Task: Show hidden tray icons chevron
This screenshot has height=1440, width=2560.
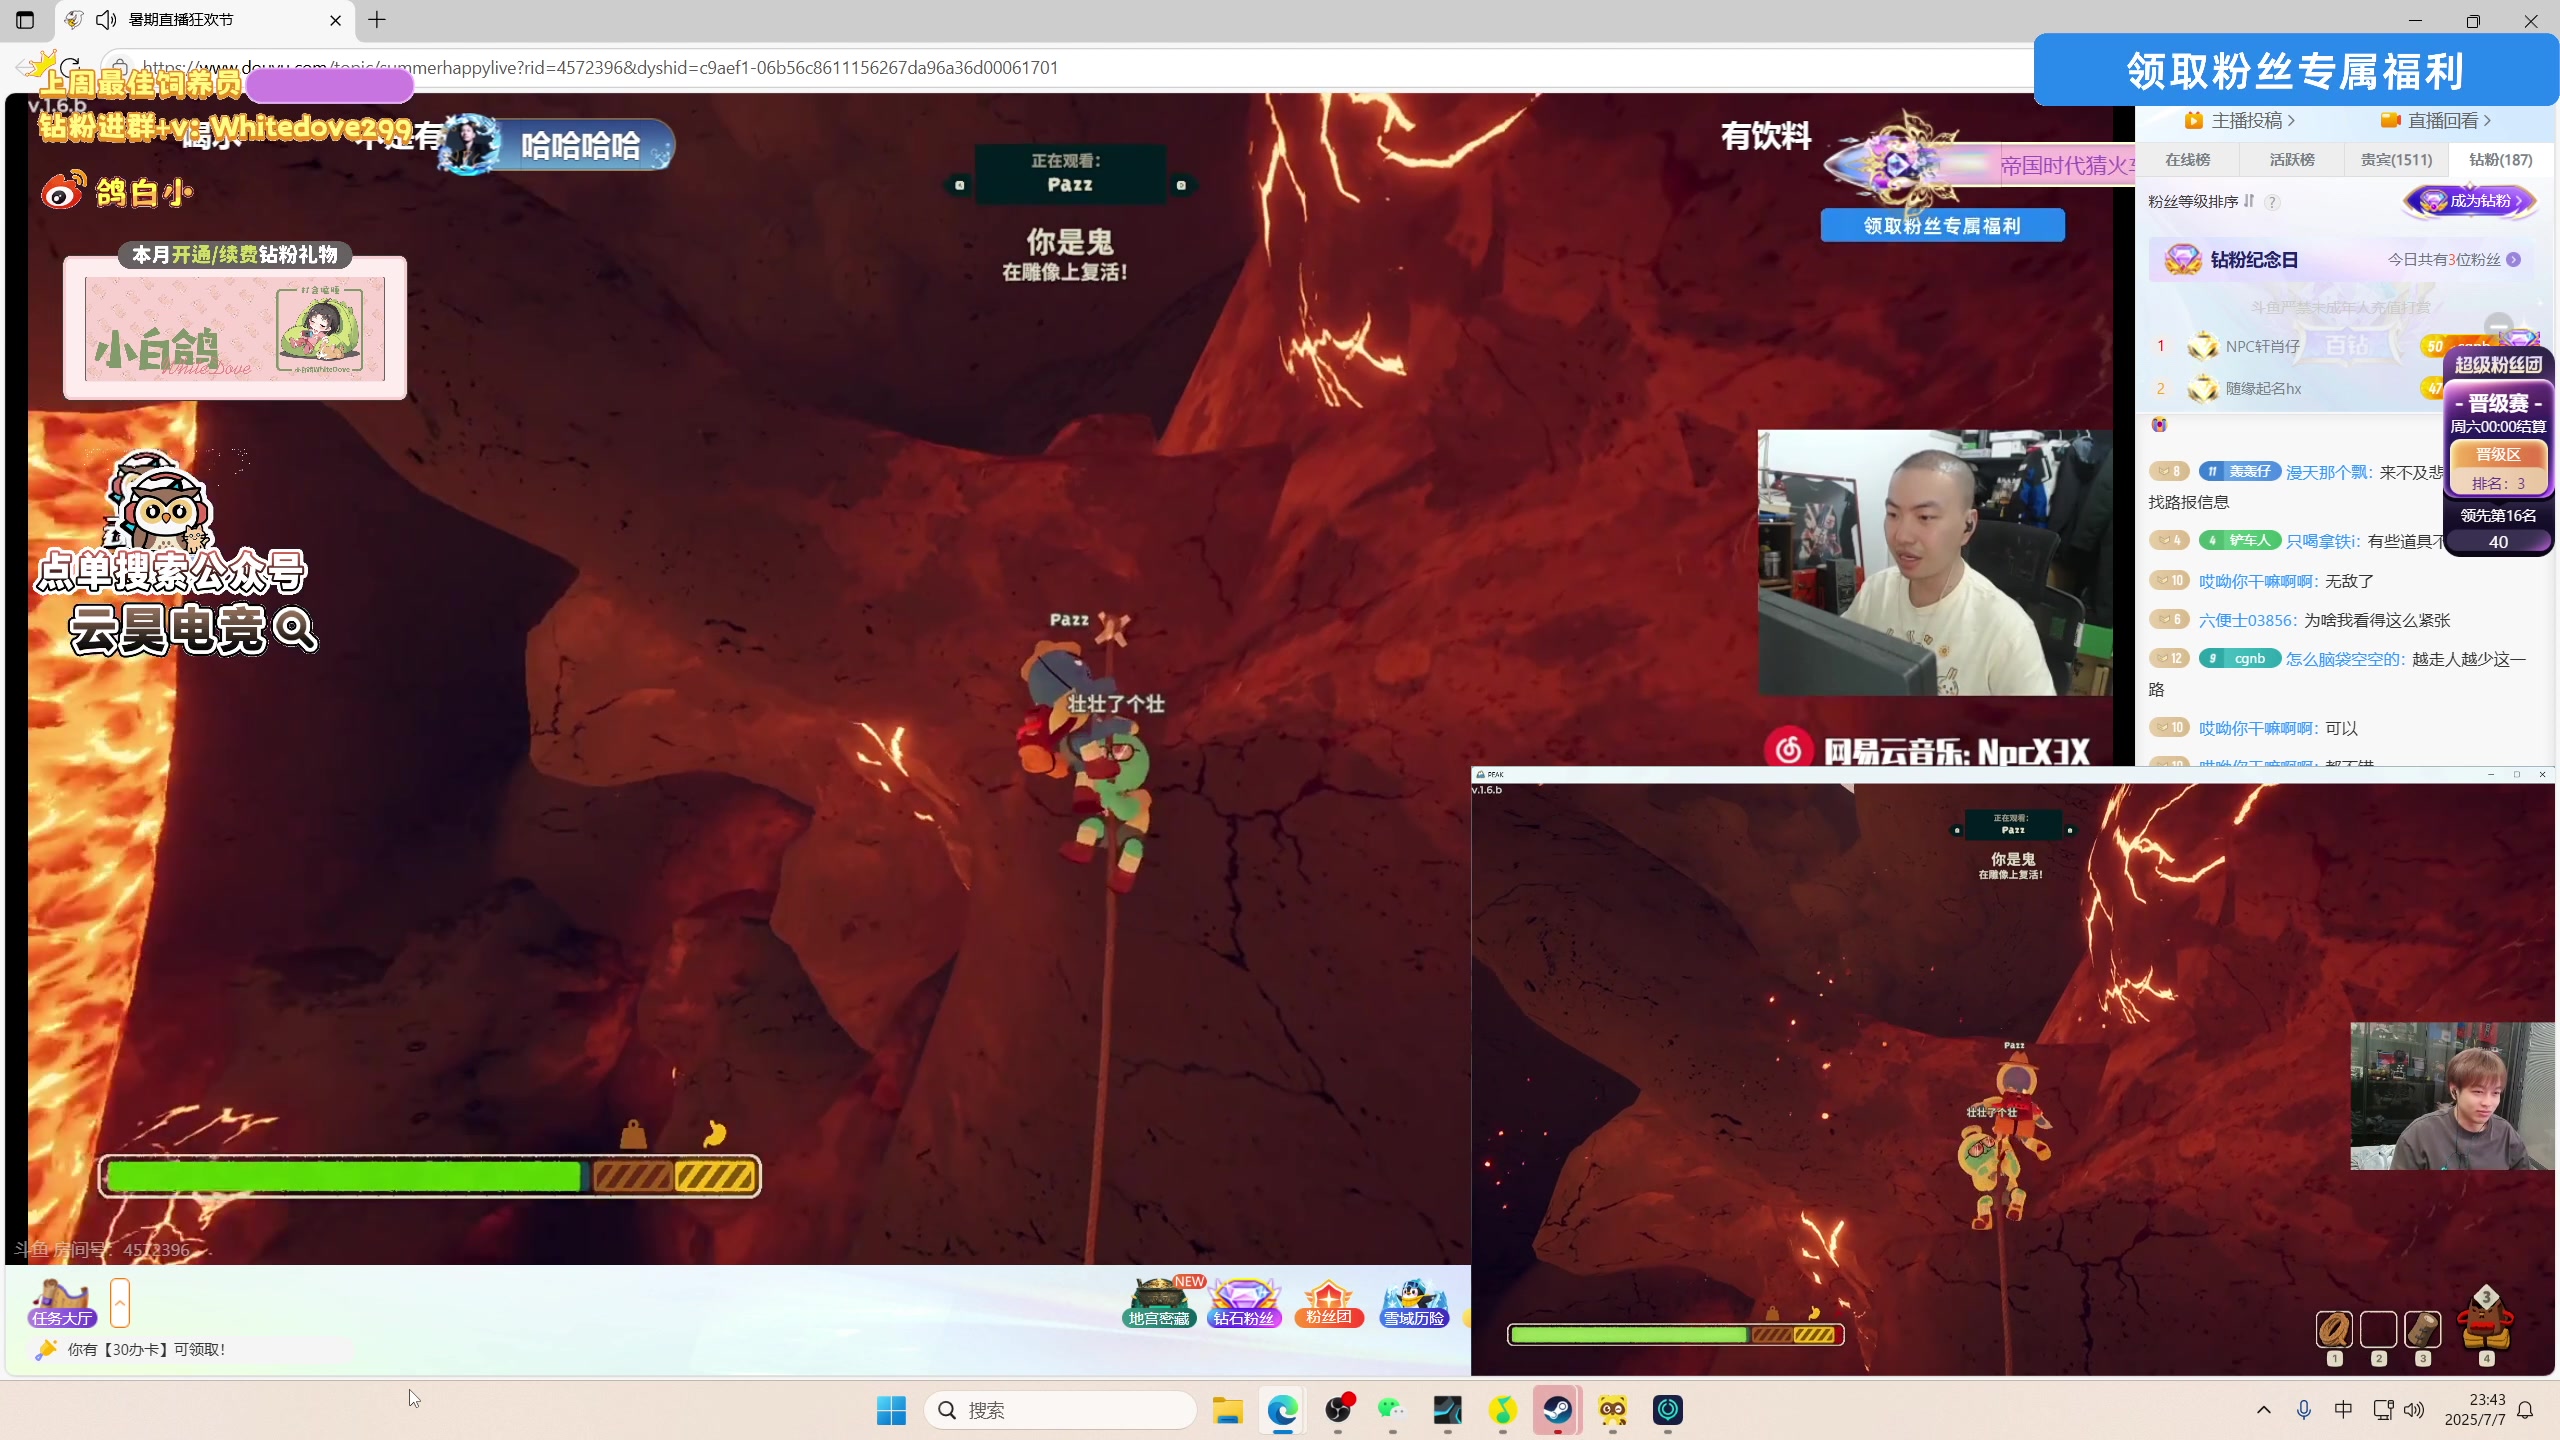Action: [2264, 1410]
